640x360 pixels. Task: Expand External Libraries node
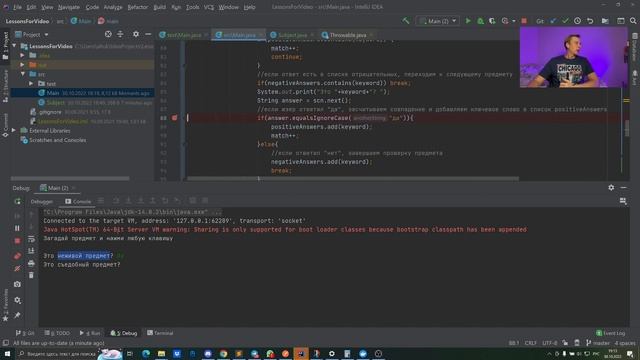pyautogui.click(x=14, y=131)
